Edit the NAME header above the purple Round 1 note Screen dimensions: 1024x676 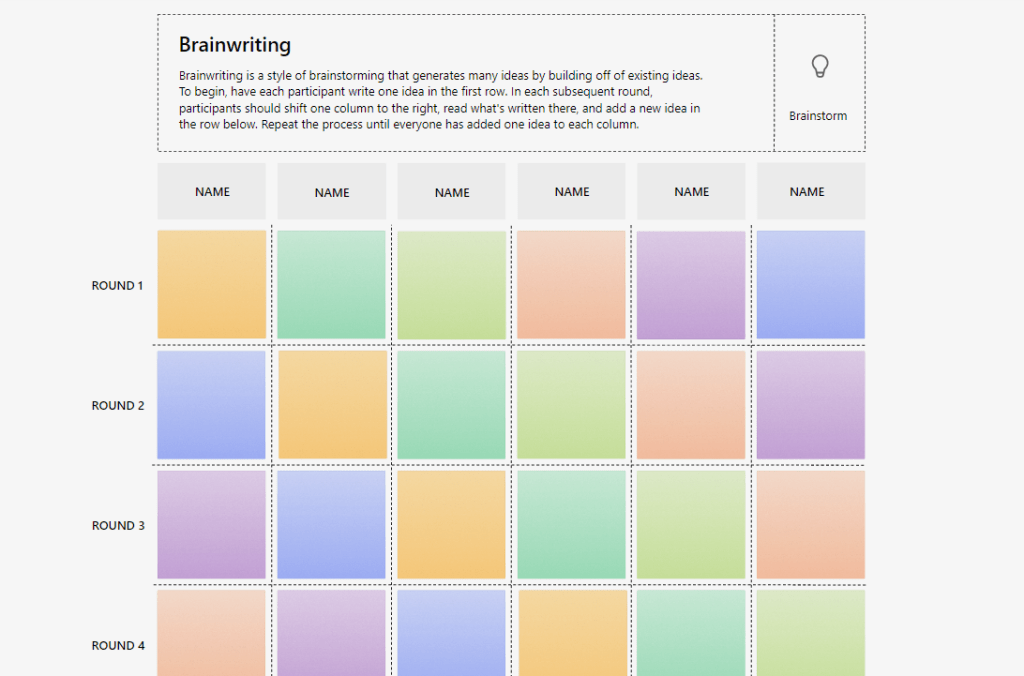pyautogui.click(x=691, y=192)
